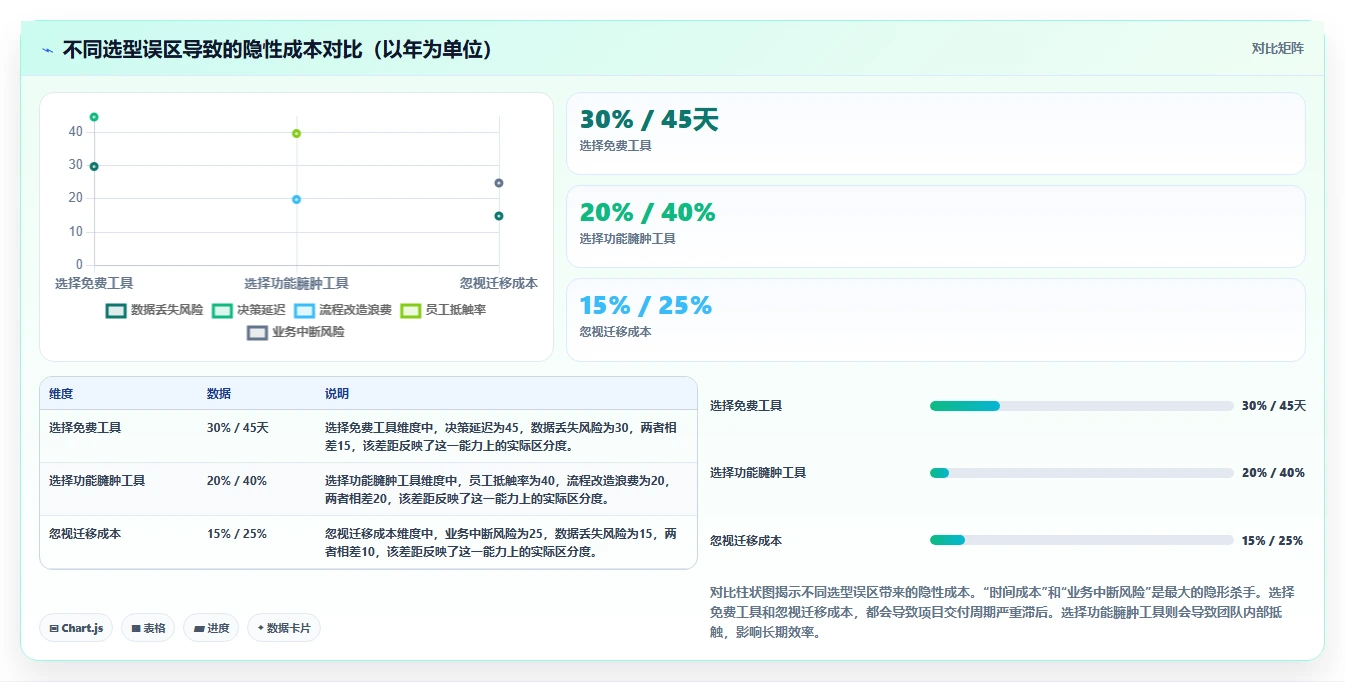Click x-axis label 选择免费工具

(x=94, y=283)
